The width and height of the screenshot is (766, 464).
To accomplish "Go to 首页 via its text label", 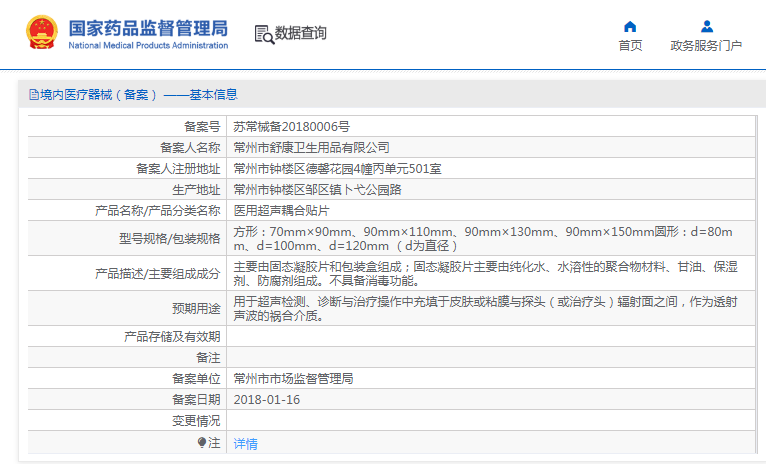I will pyautogui.click(x=630, y=46).
